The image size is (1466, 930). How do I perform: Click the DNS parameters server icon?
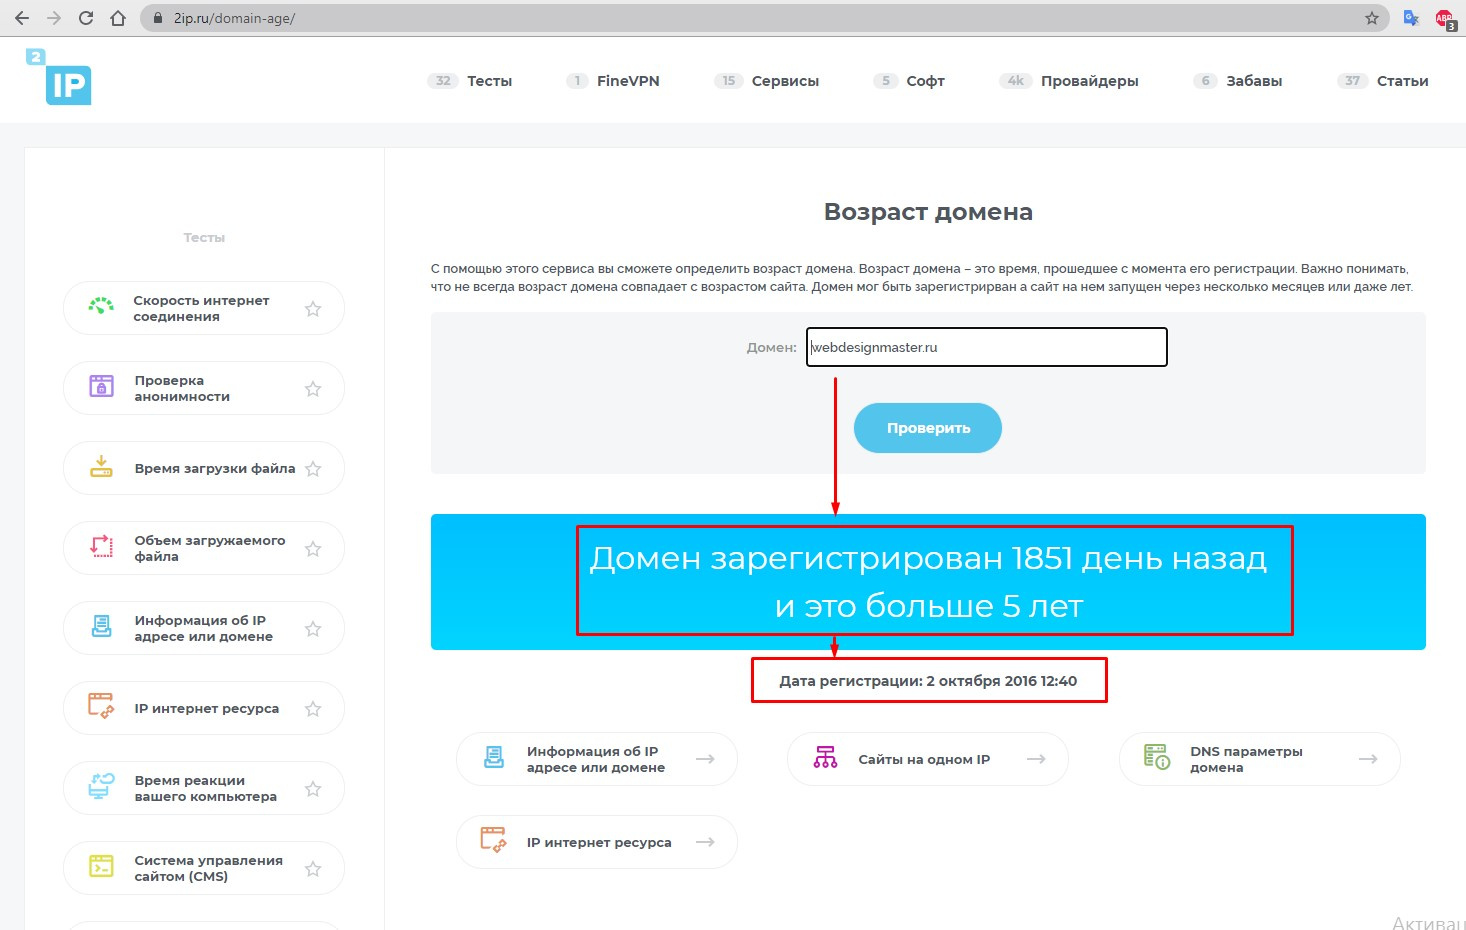coord(1157,757)
